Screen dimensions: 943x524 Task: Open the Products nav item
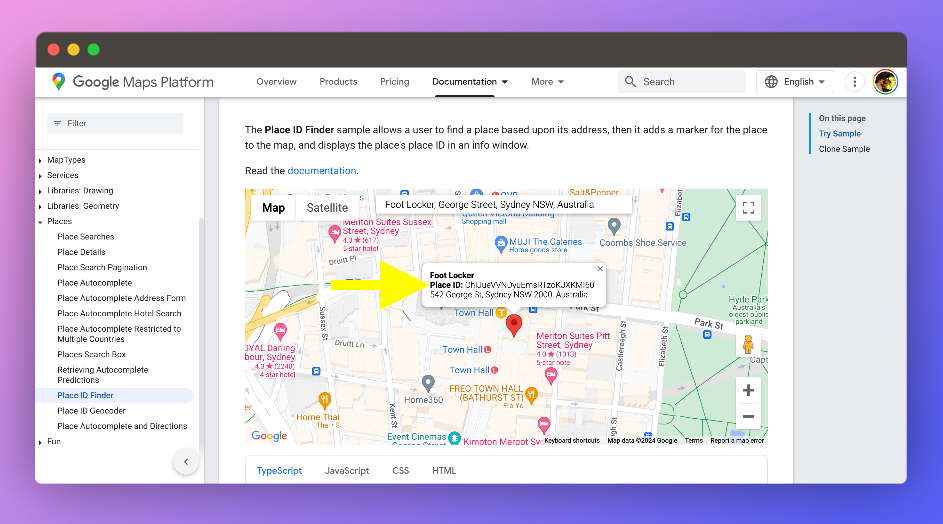(x=338, y=82)
